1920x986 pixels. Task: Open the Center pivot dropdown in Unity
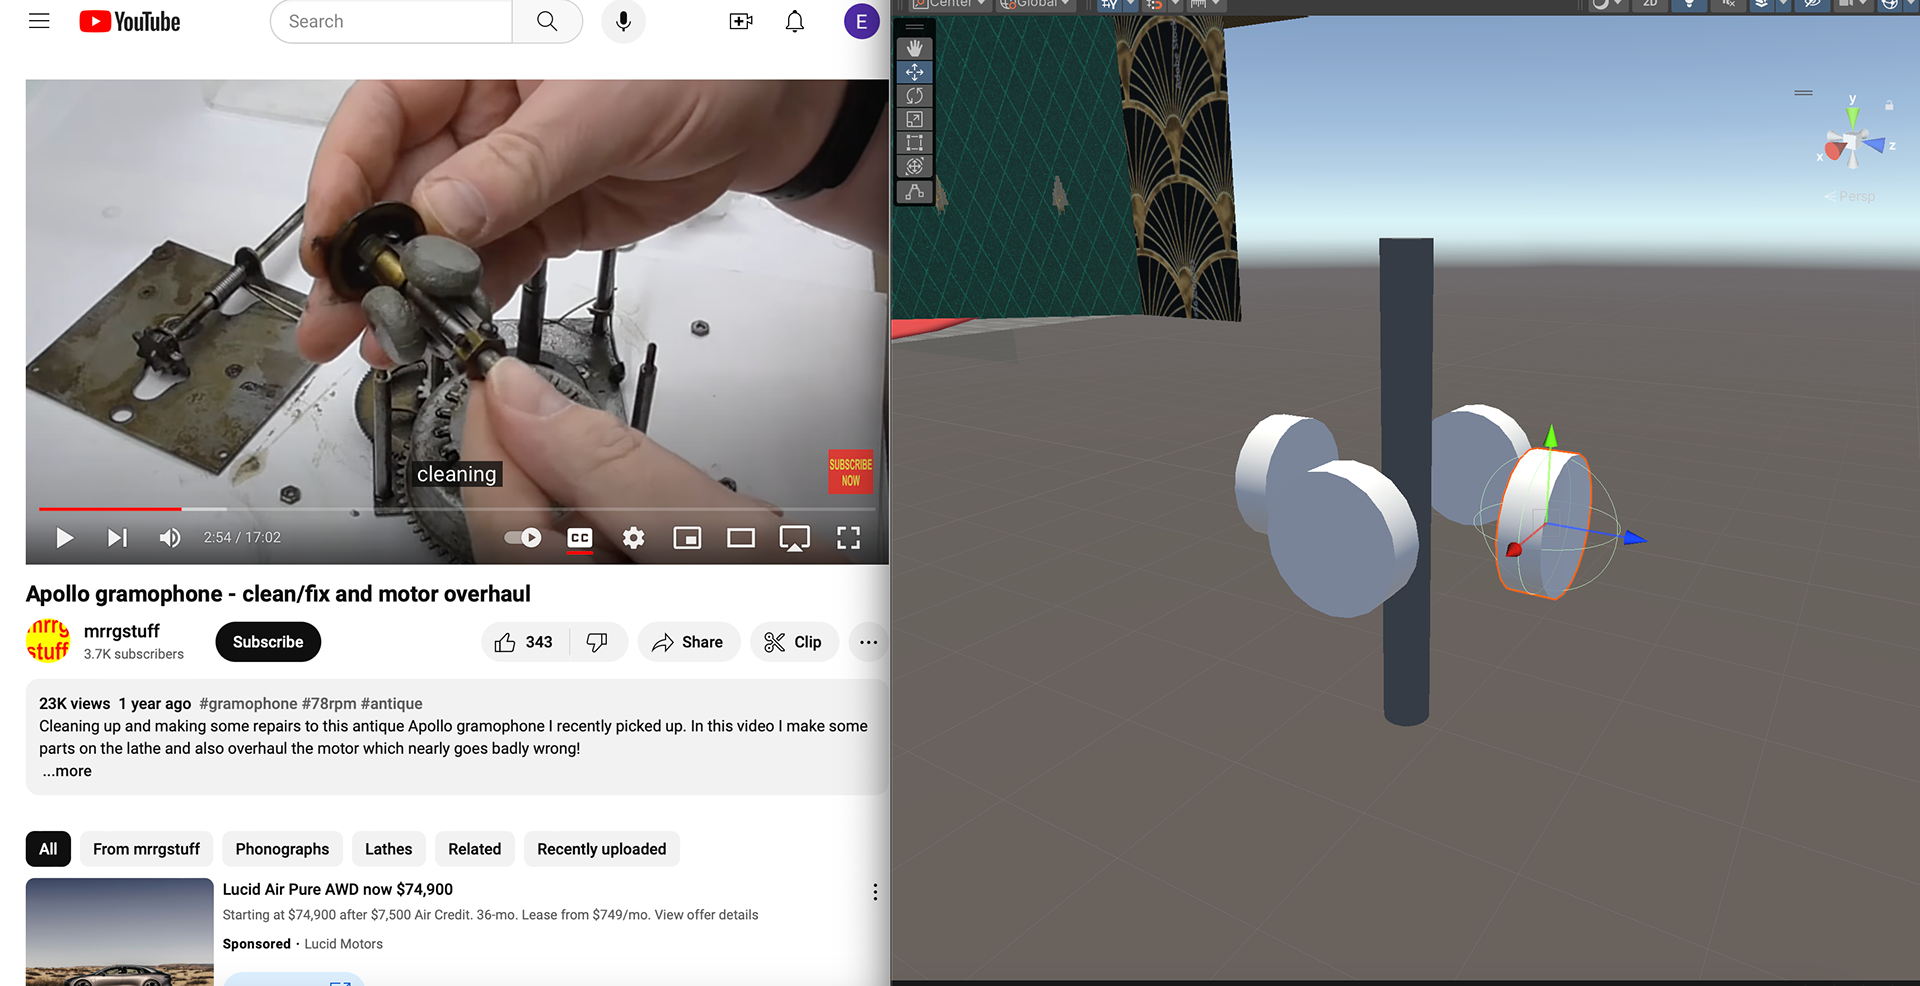(x=950, y=4)
